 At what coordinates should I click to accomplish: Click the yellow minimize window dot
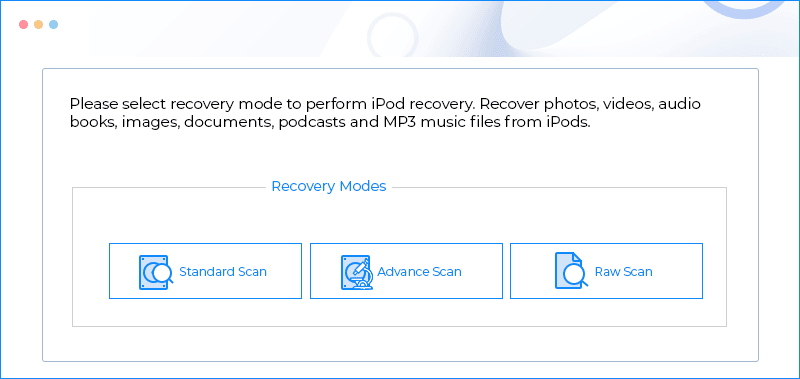tap(38, 24)
